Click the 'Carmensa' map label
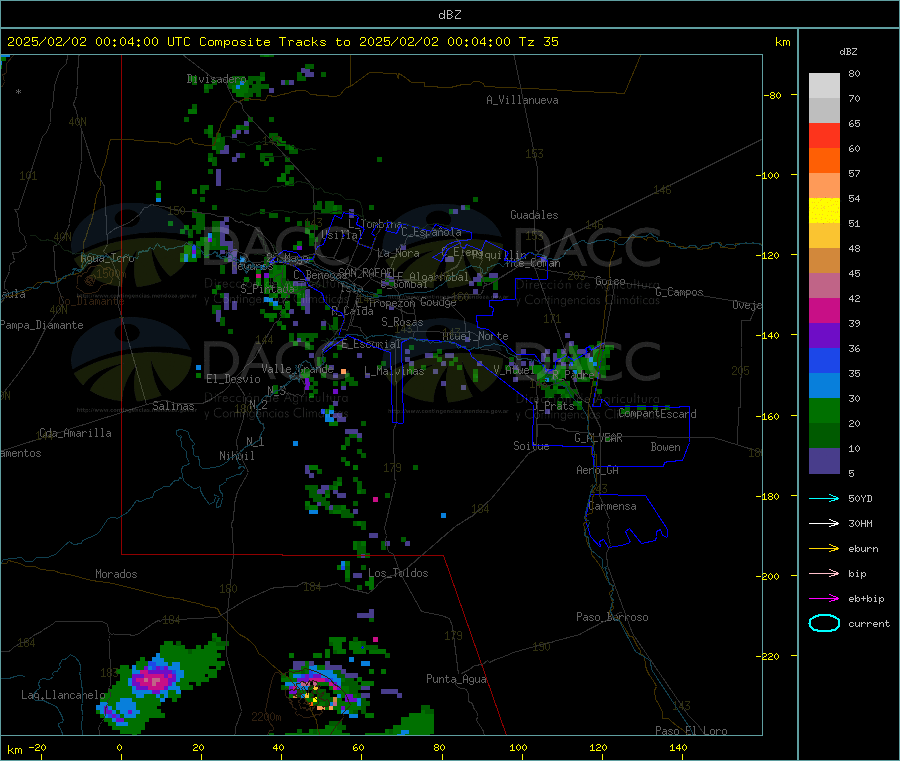Image resolution: width=900 pixels, height=761 pixels. [612, 506]
